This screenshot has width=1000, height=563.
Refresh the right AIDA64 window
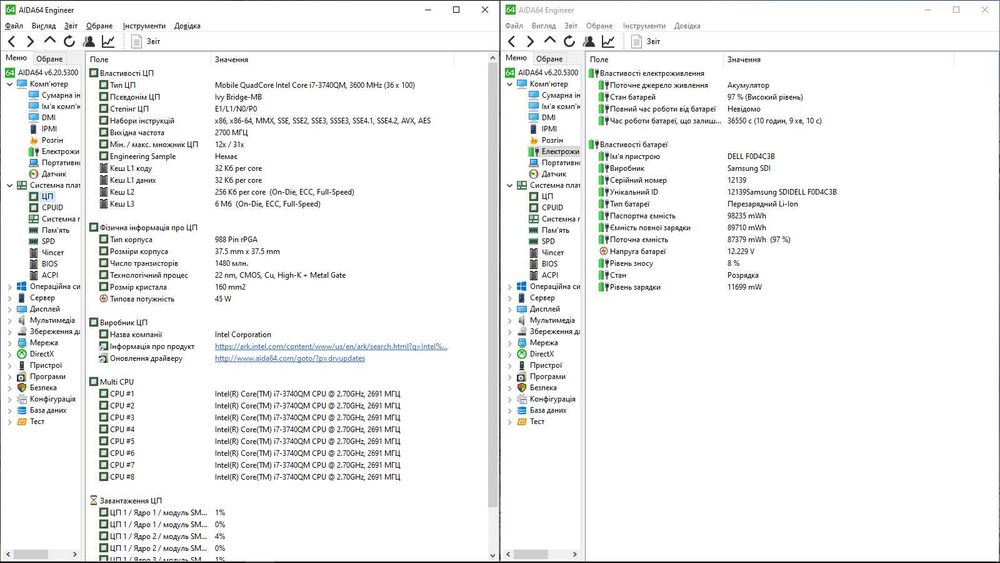coord(569,41)
